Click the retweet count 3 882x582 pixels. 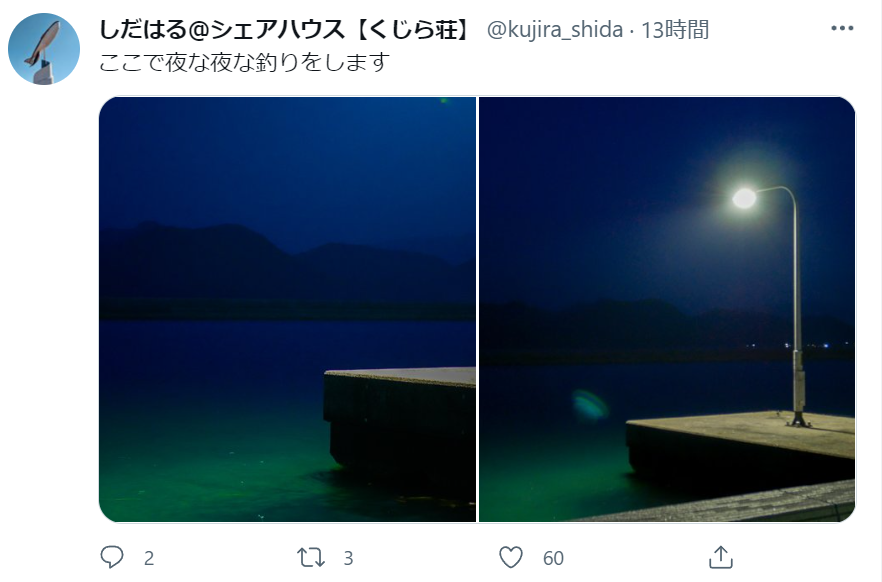click(348, 558)
